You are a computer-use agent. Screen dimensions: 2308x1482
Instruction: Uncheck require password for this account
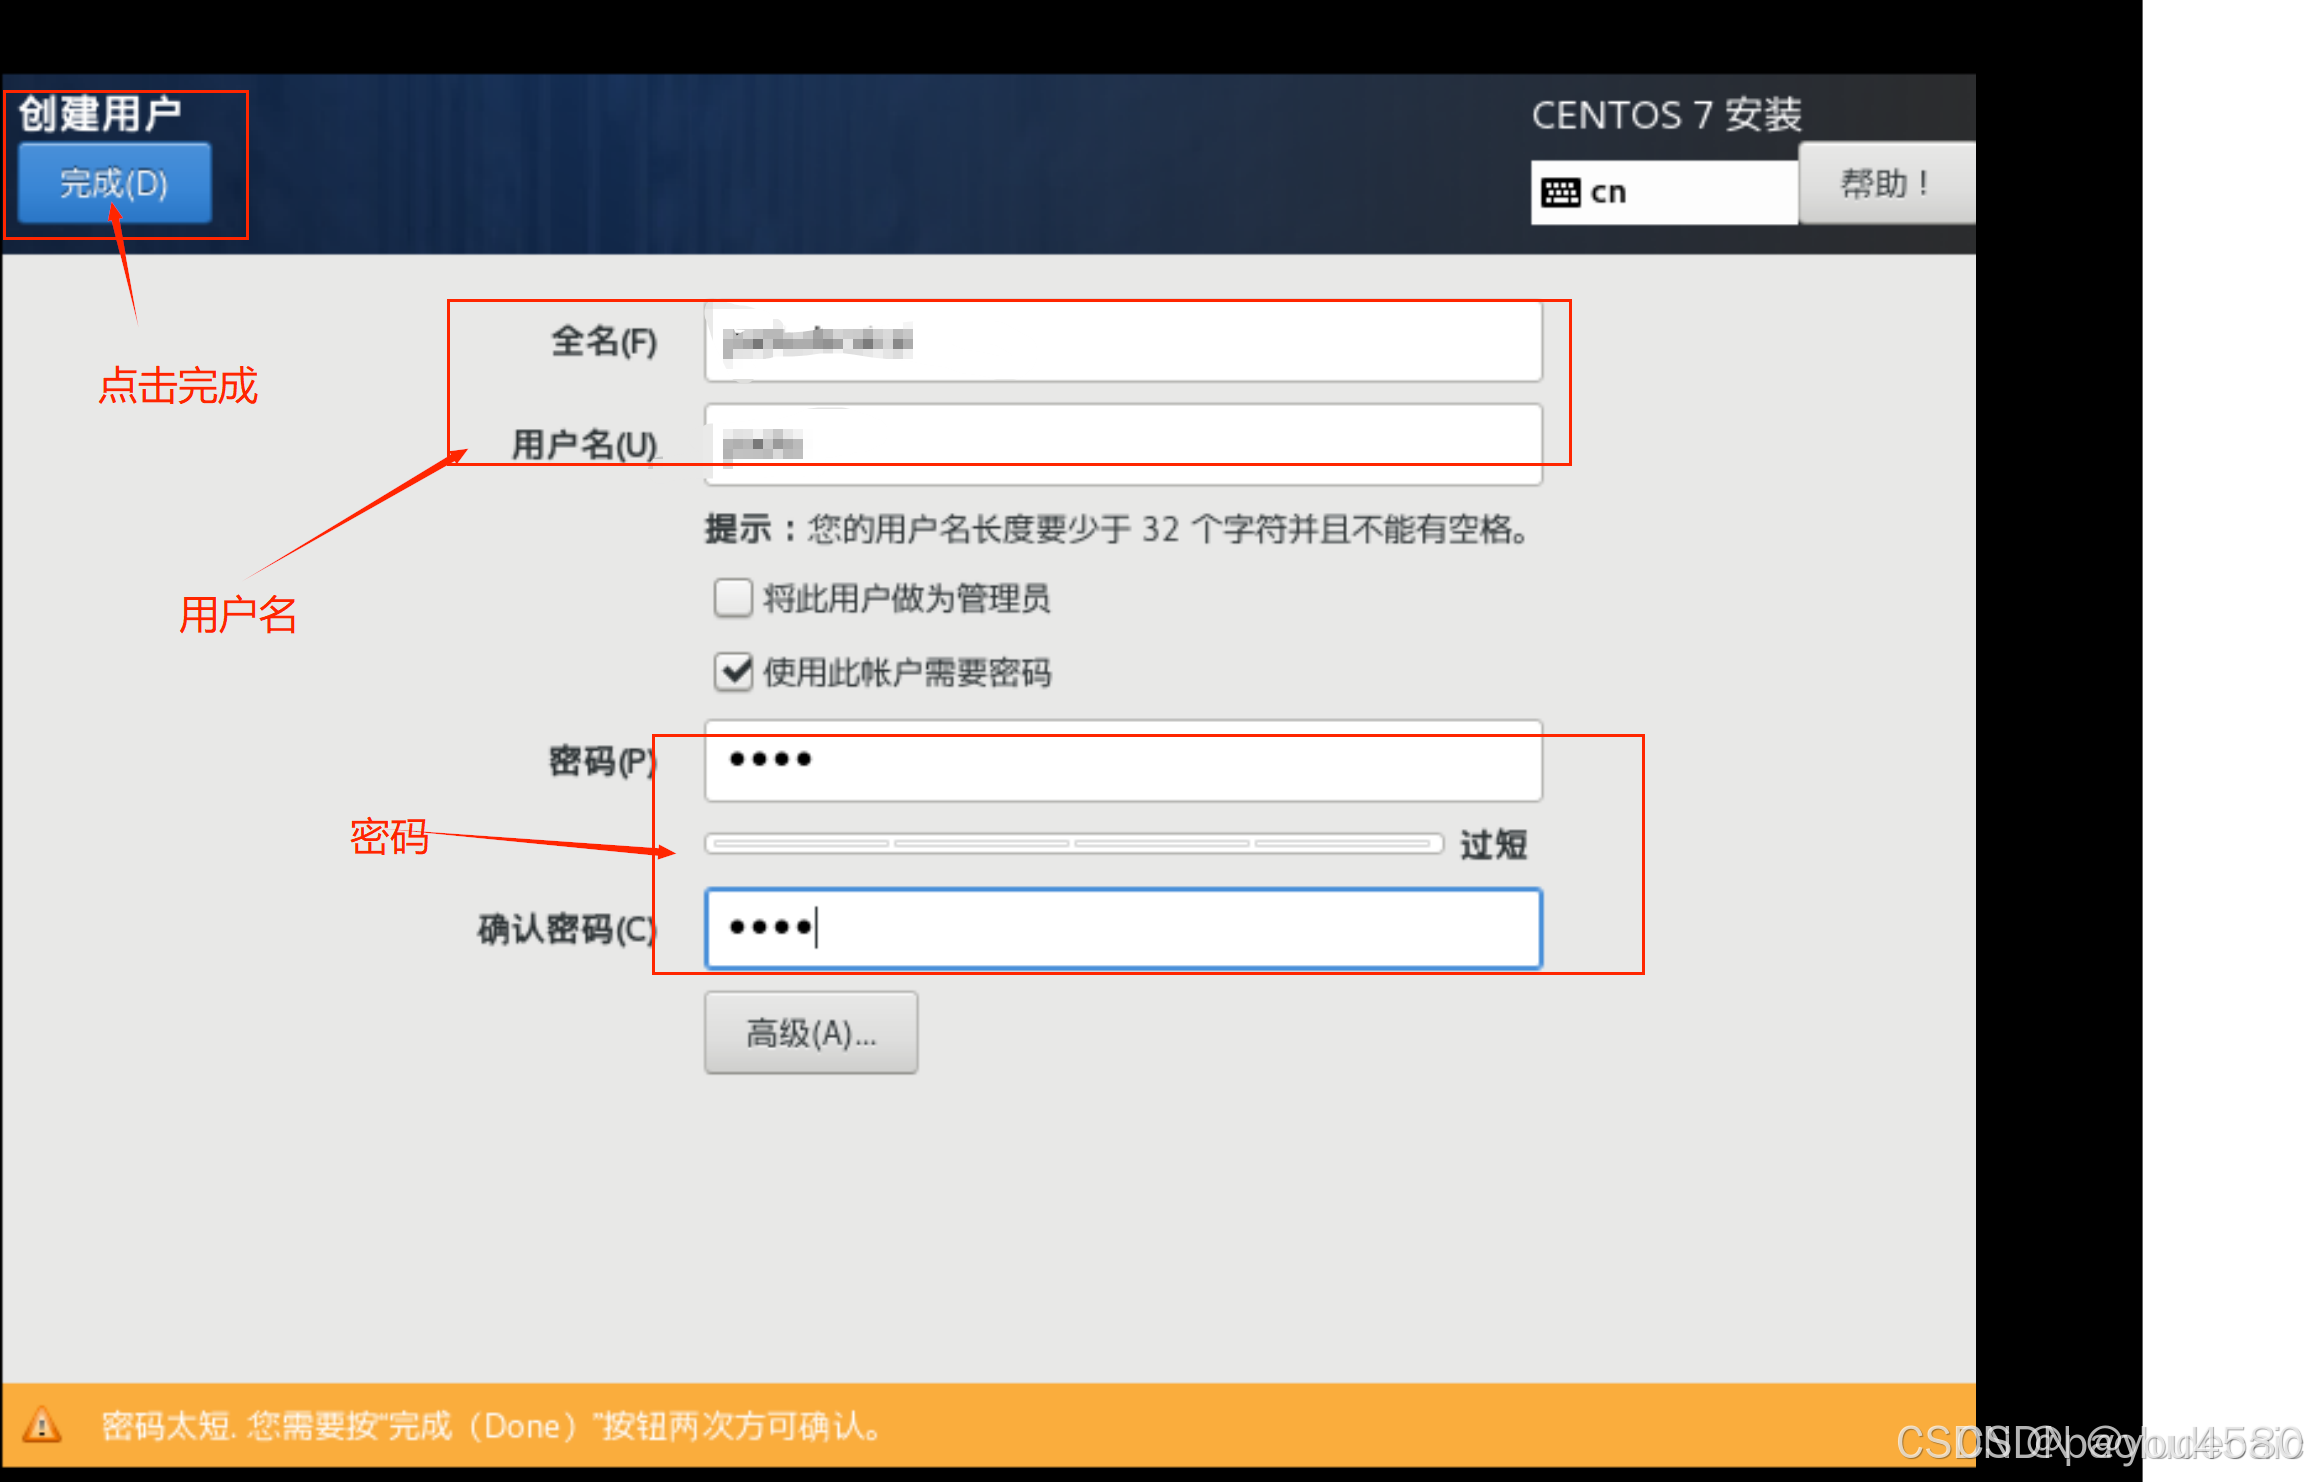pyautogui.click(x=733, y=672)
